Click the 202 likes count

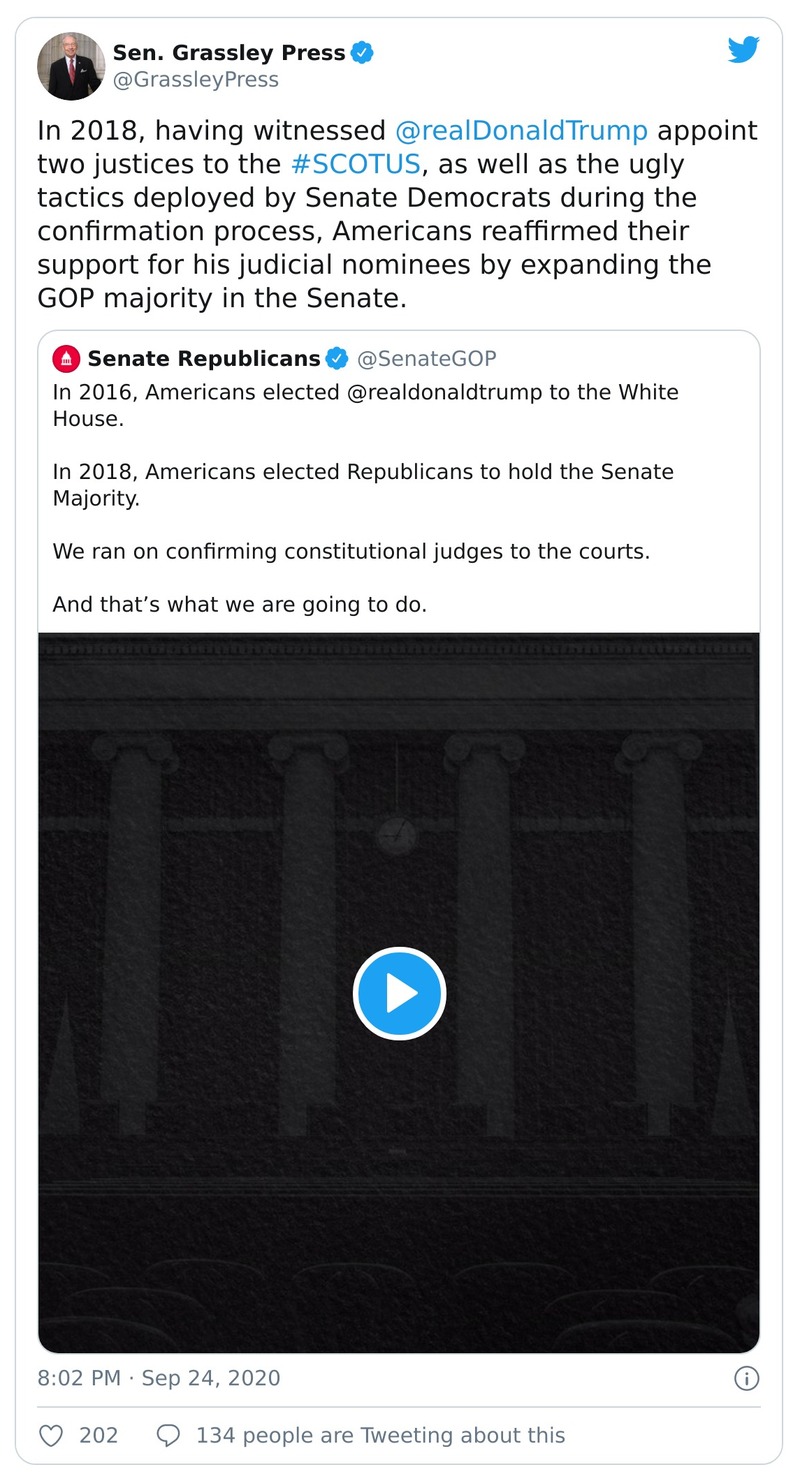click(98, 1436)
